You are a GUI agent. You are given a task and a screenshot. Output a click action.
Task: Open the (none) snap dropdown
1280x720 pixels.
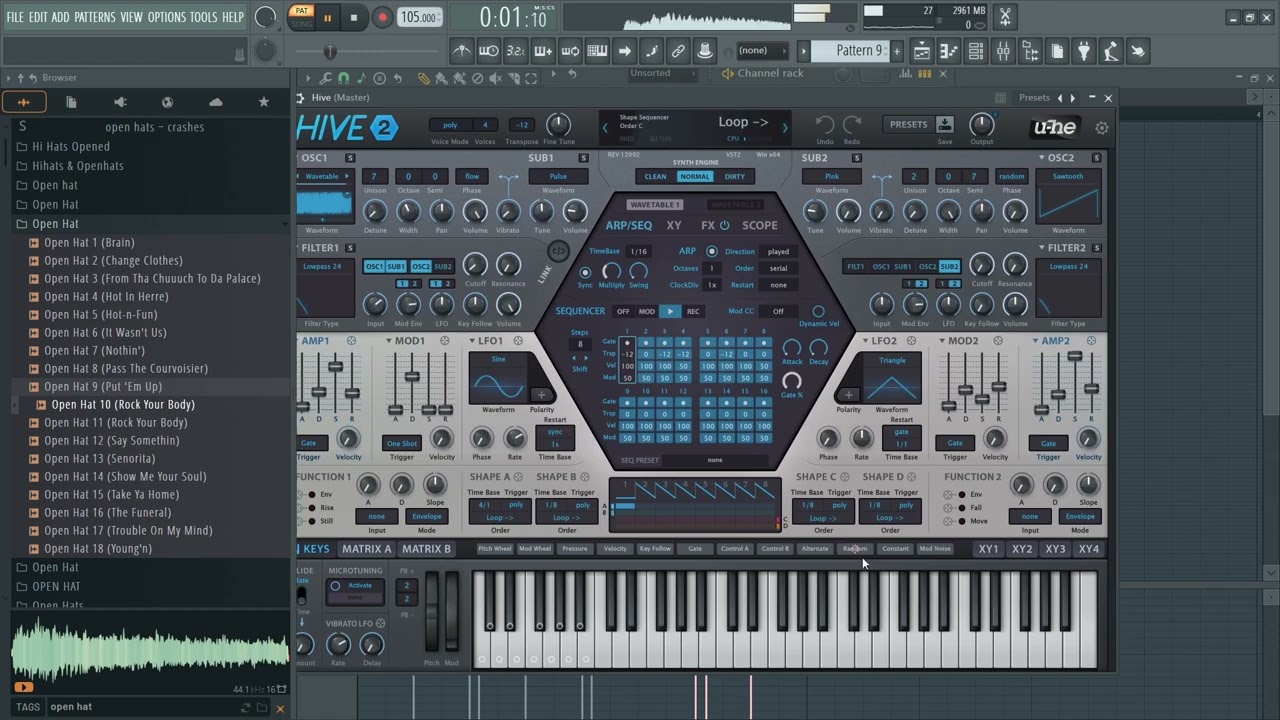762,51
